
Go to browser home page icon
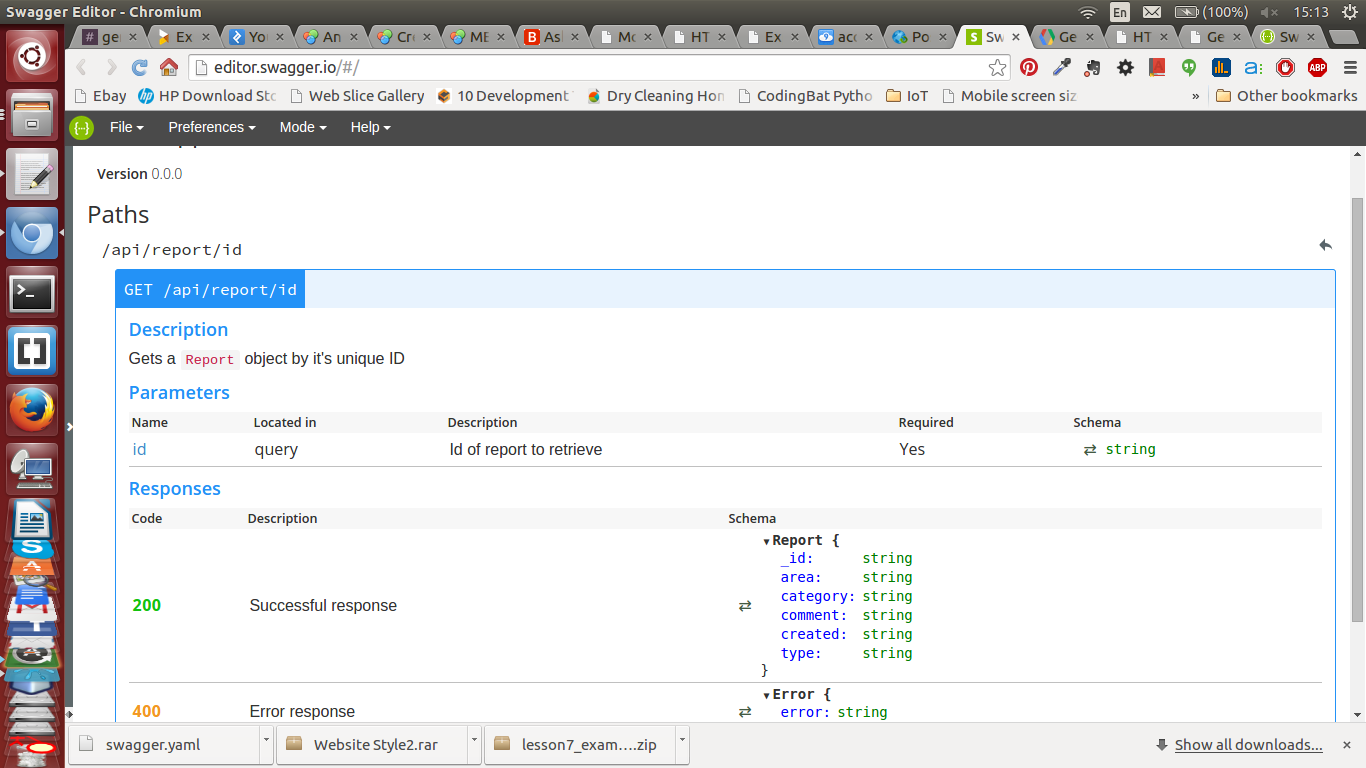(169, 67)
